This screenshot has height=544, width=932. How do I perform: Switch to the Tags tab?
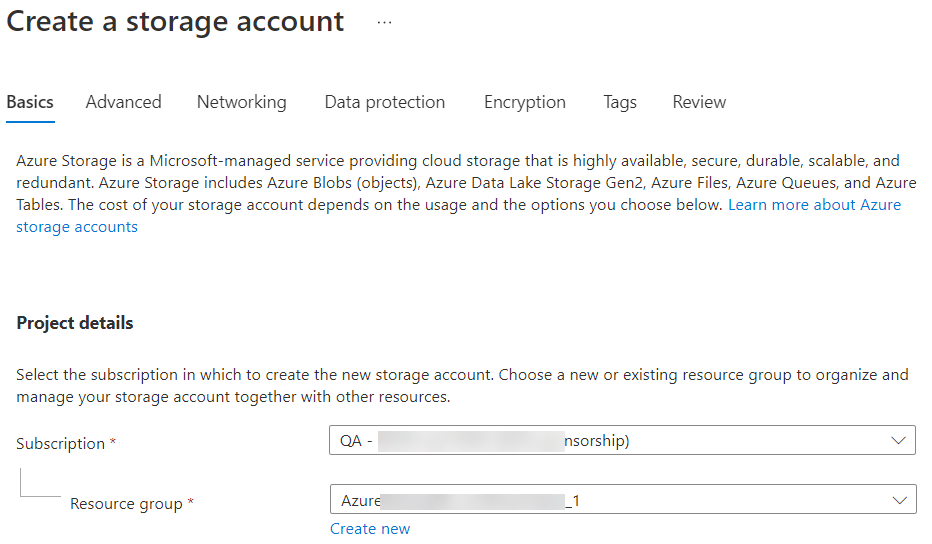(x=620, y=102)
